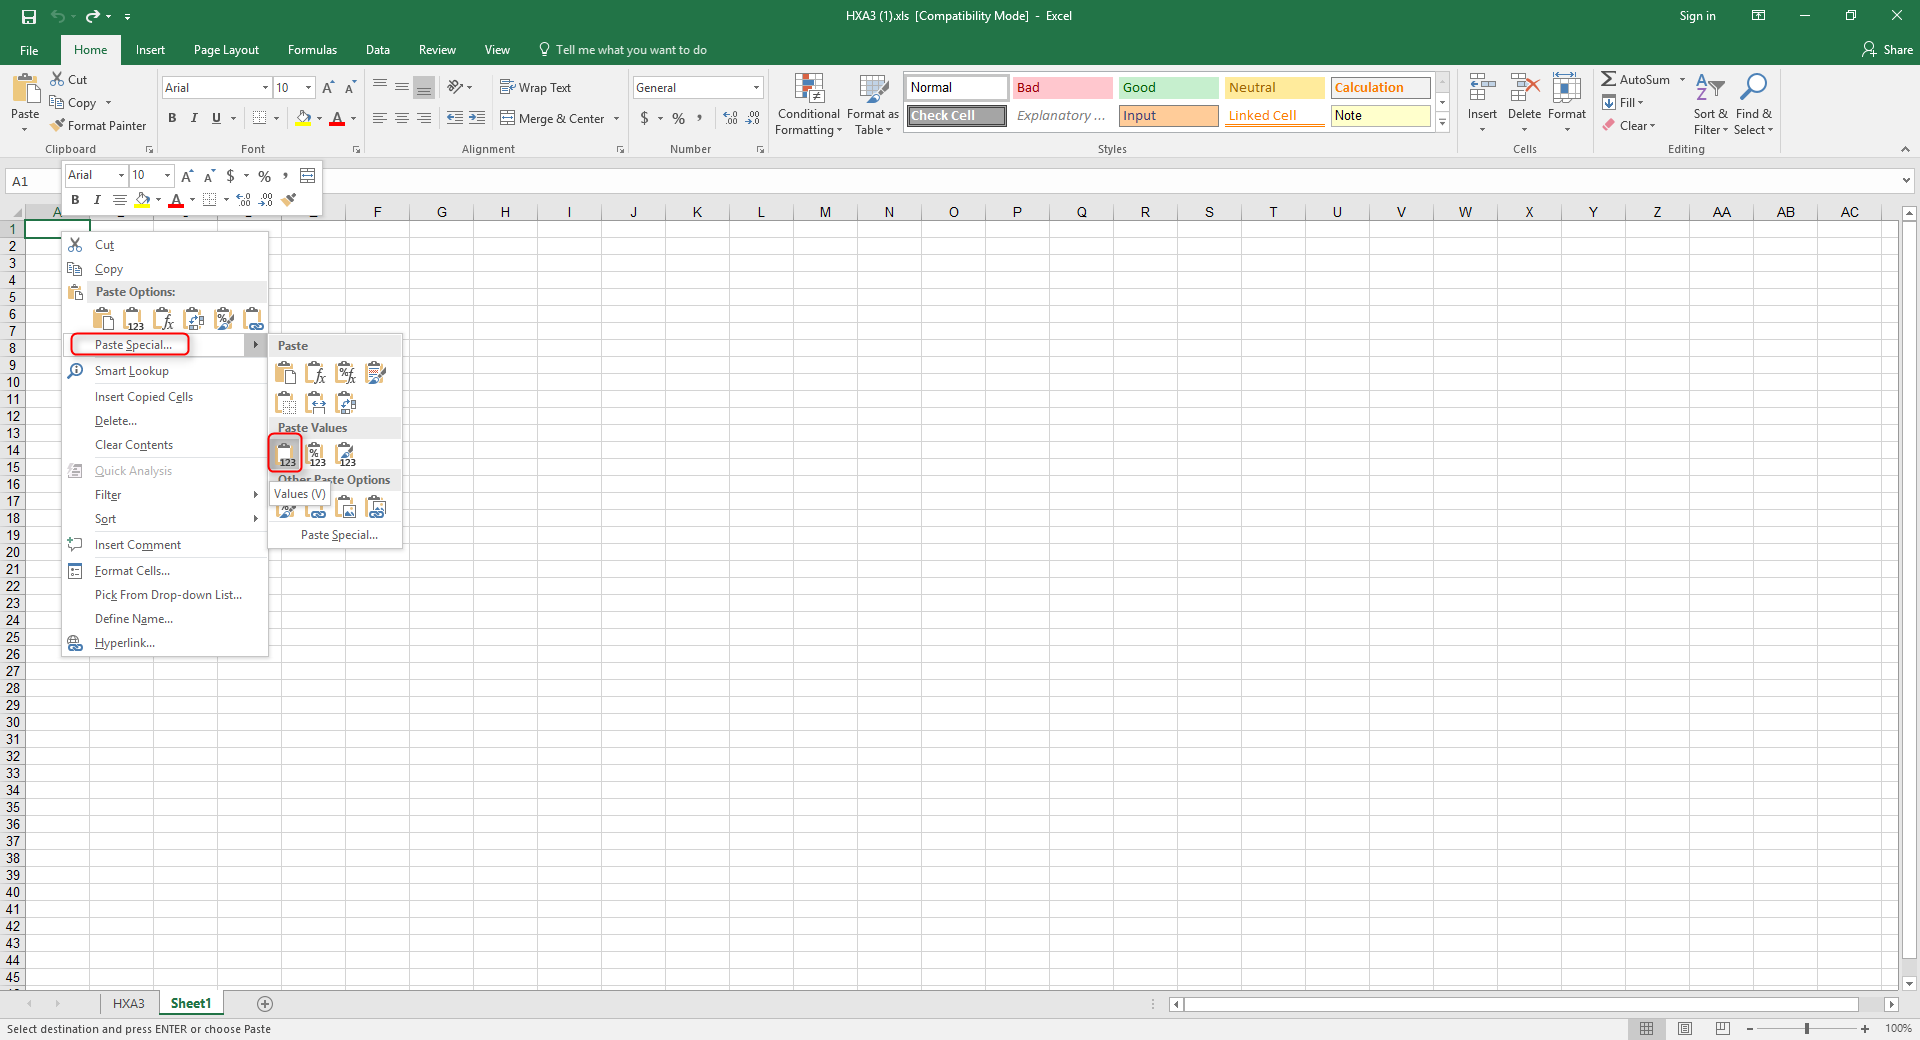Toggle Bold in ribbon Font group
This screenshot has height=1040, width=1920.
pos(172,118)
